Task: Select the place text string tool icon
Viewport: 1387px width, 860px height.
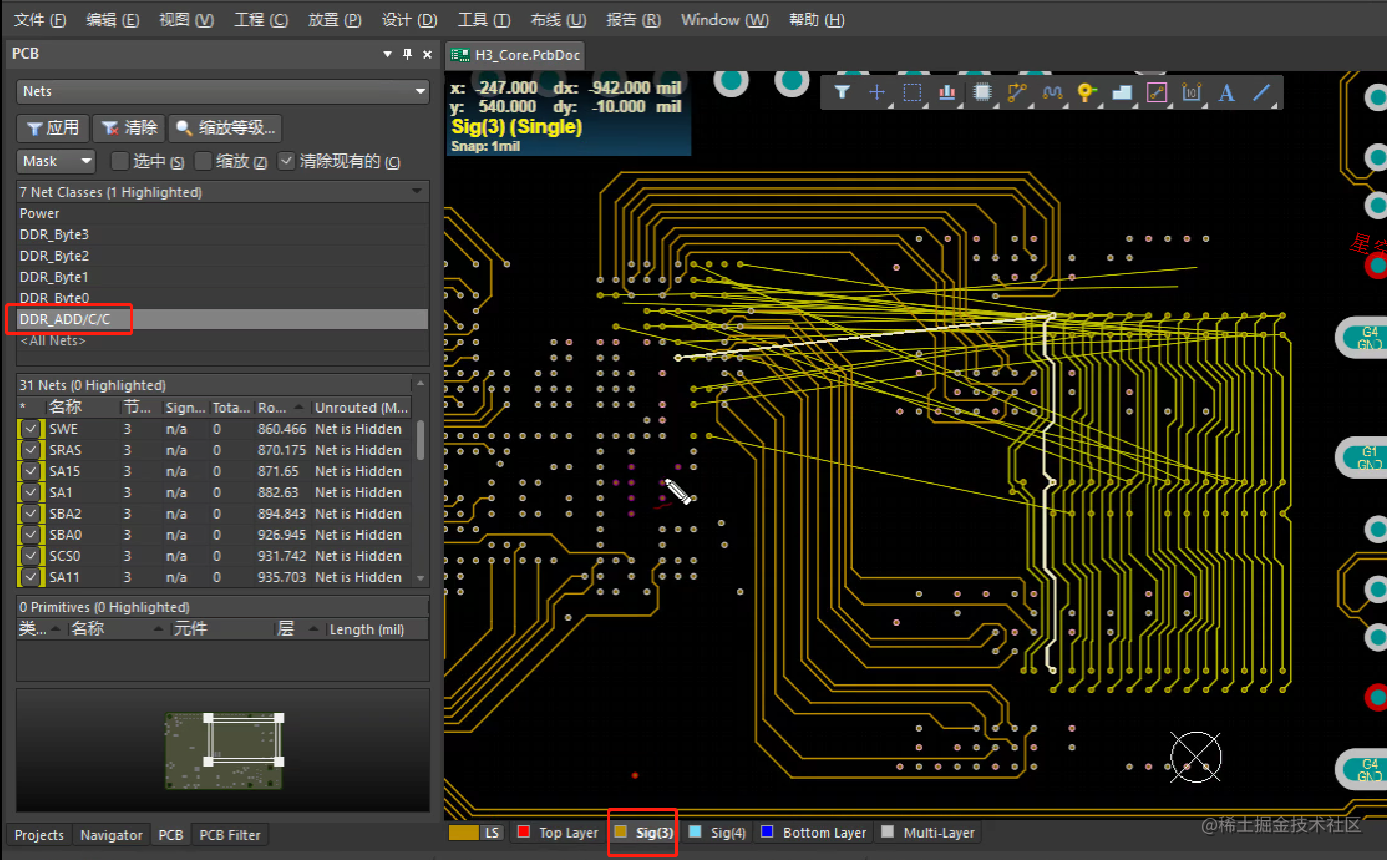Action: click(1226, 92)
